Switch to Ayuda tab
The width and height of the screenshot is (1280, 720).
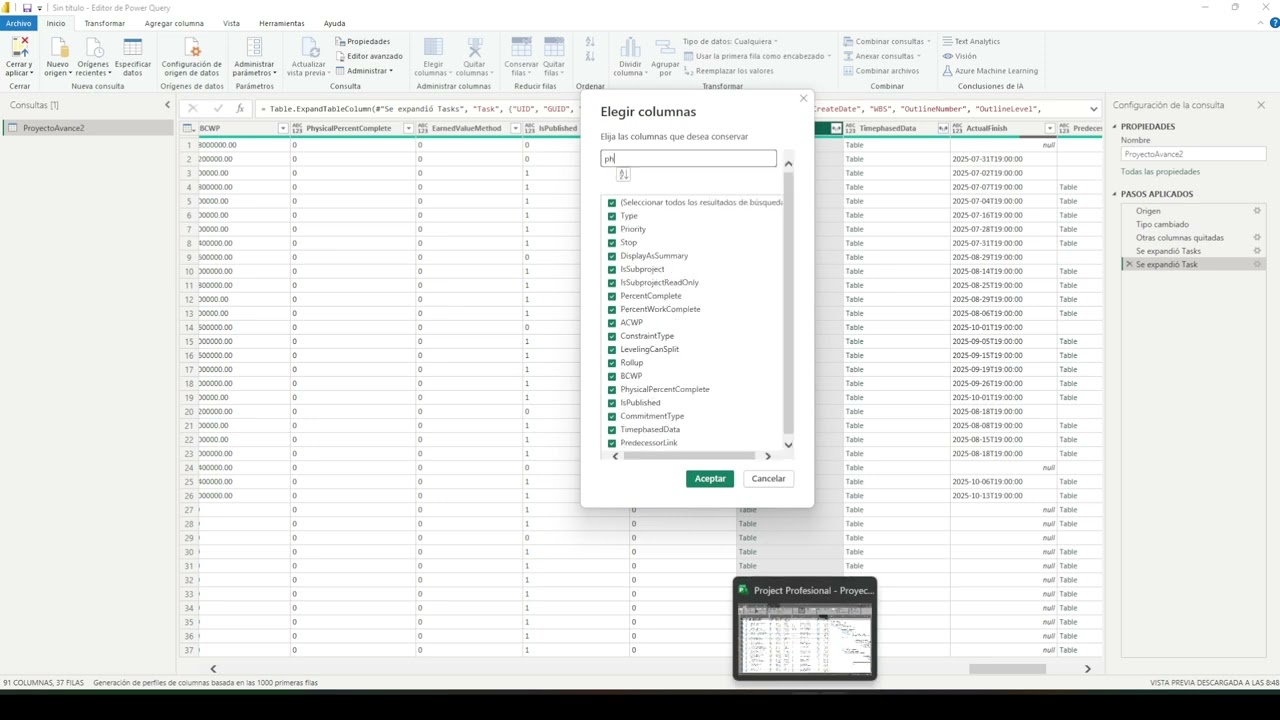coord(335,23)
